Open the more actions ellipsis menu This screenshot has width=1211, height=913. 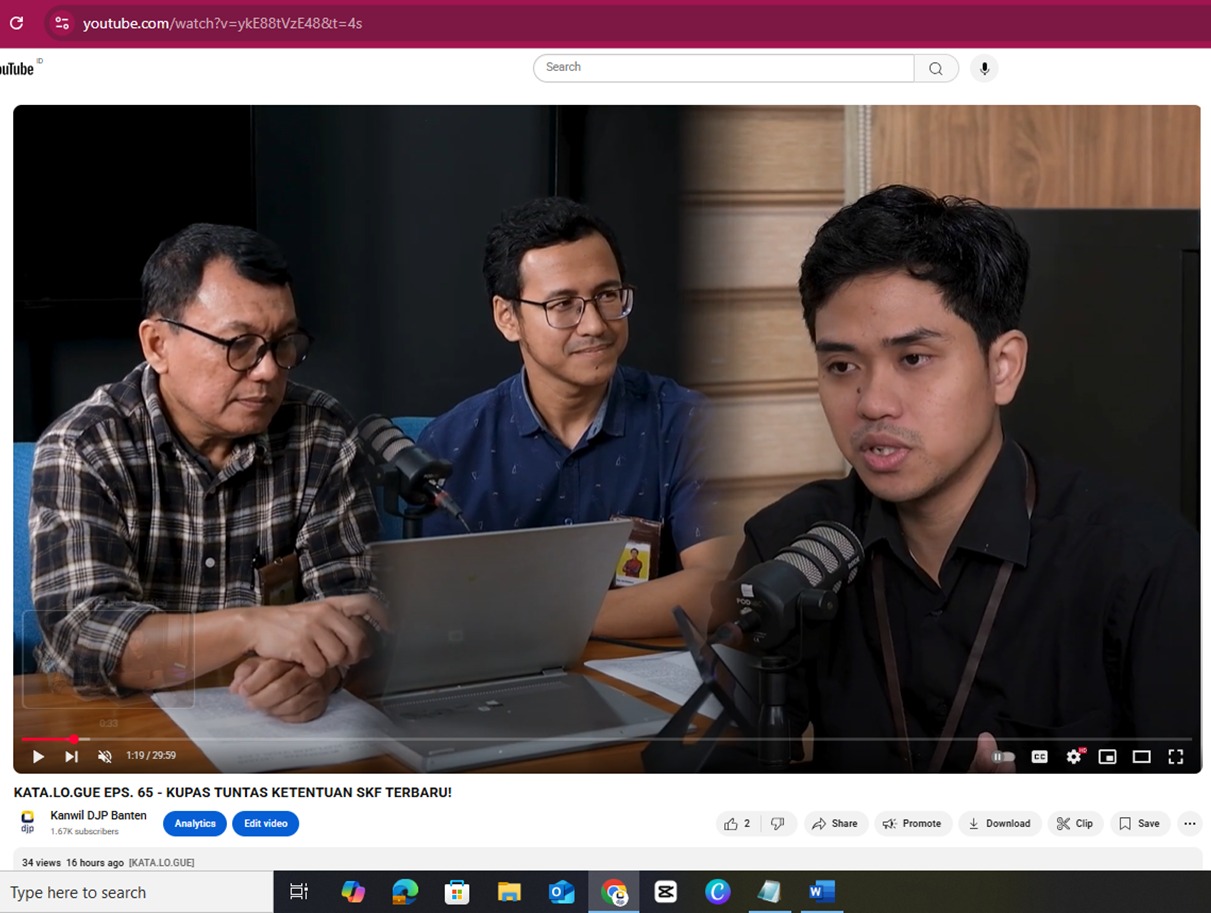pyautogui.click(x=1189, y=824)
